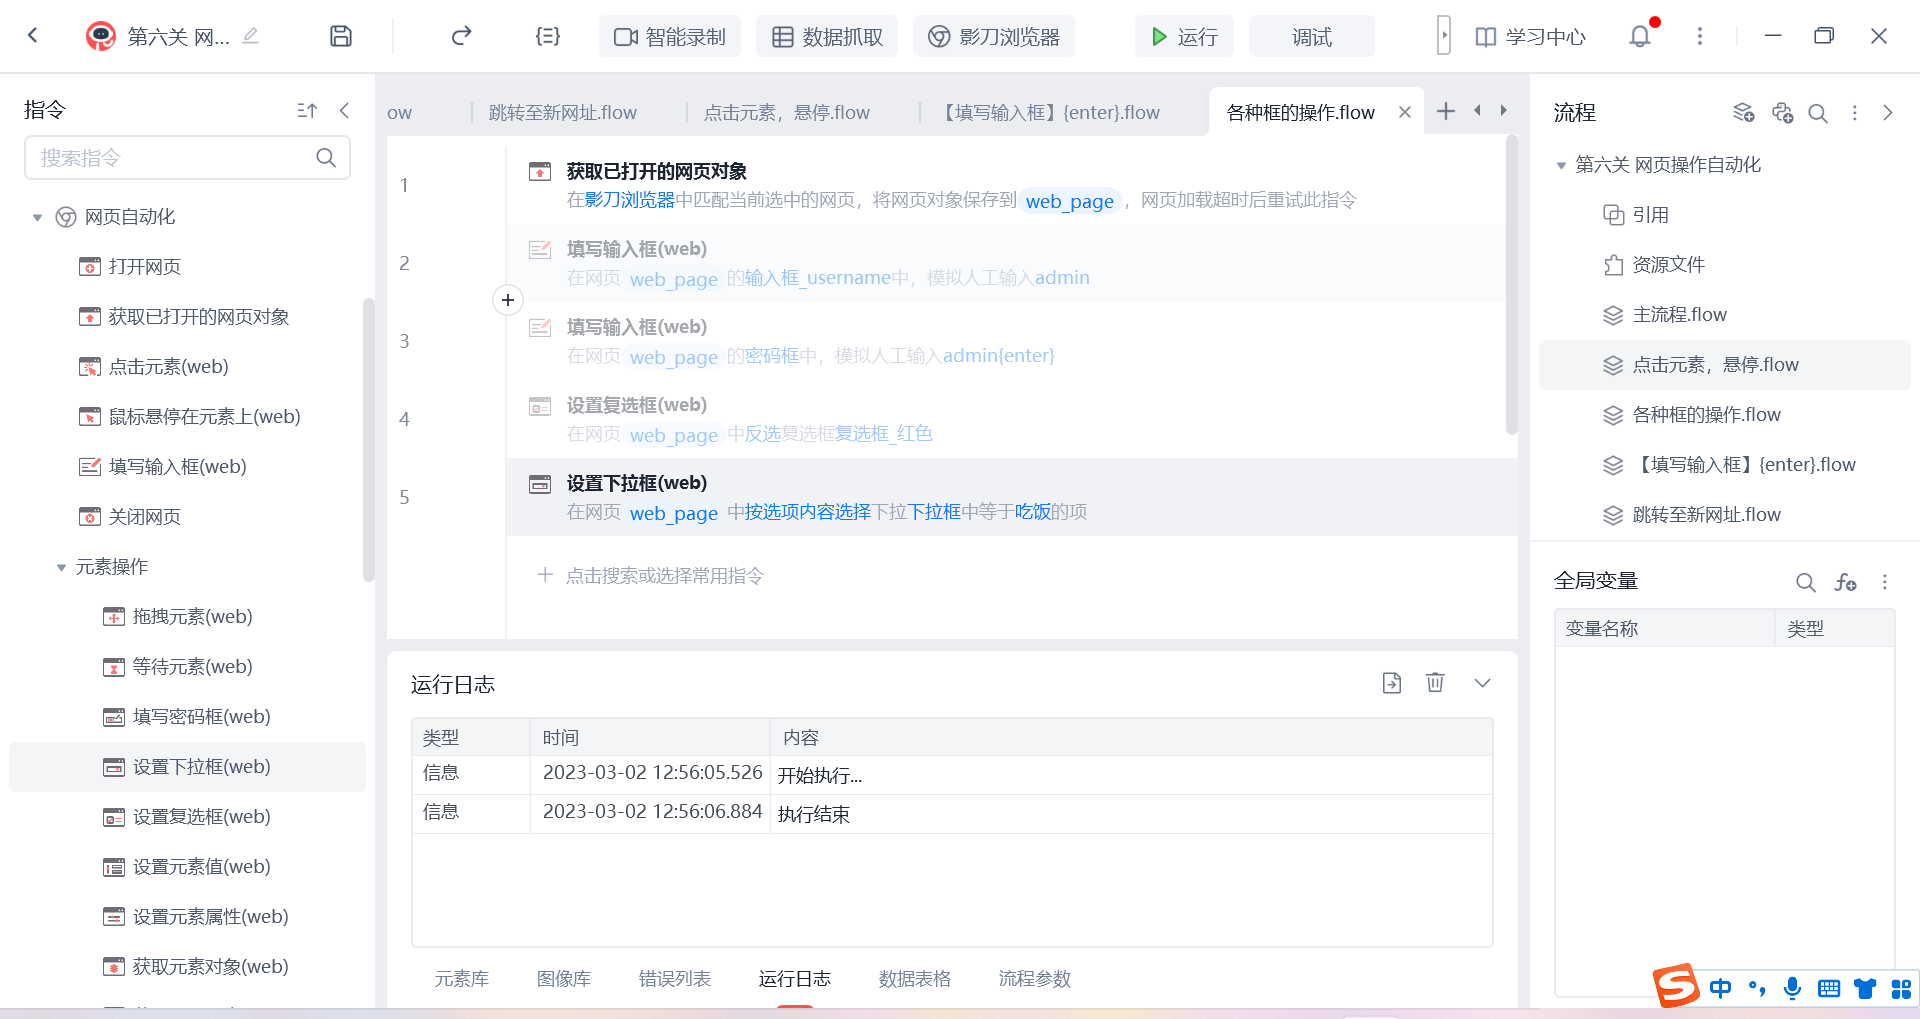Click the second add-module icon in 流程 panel

pyautogui.click(x=1782, y=112)
